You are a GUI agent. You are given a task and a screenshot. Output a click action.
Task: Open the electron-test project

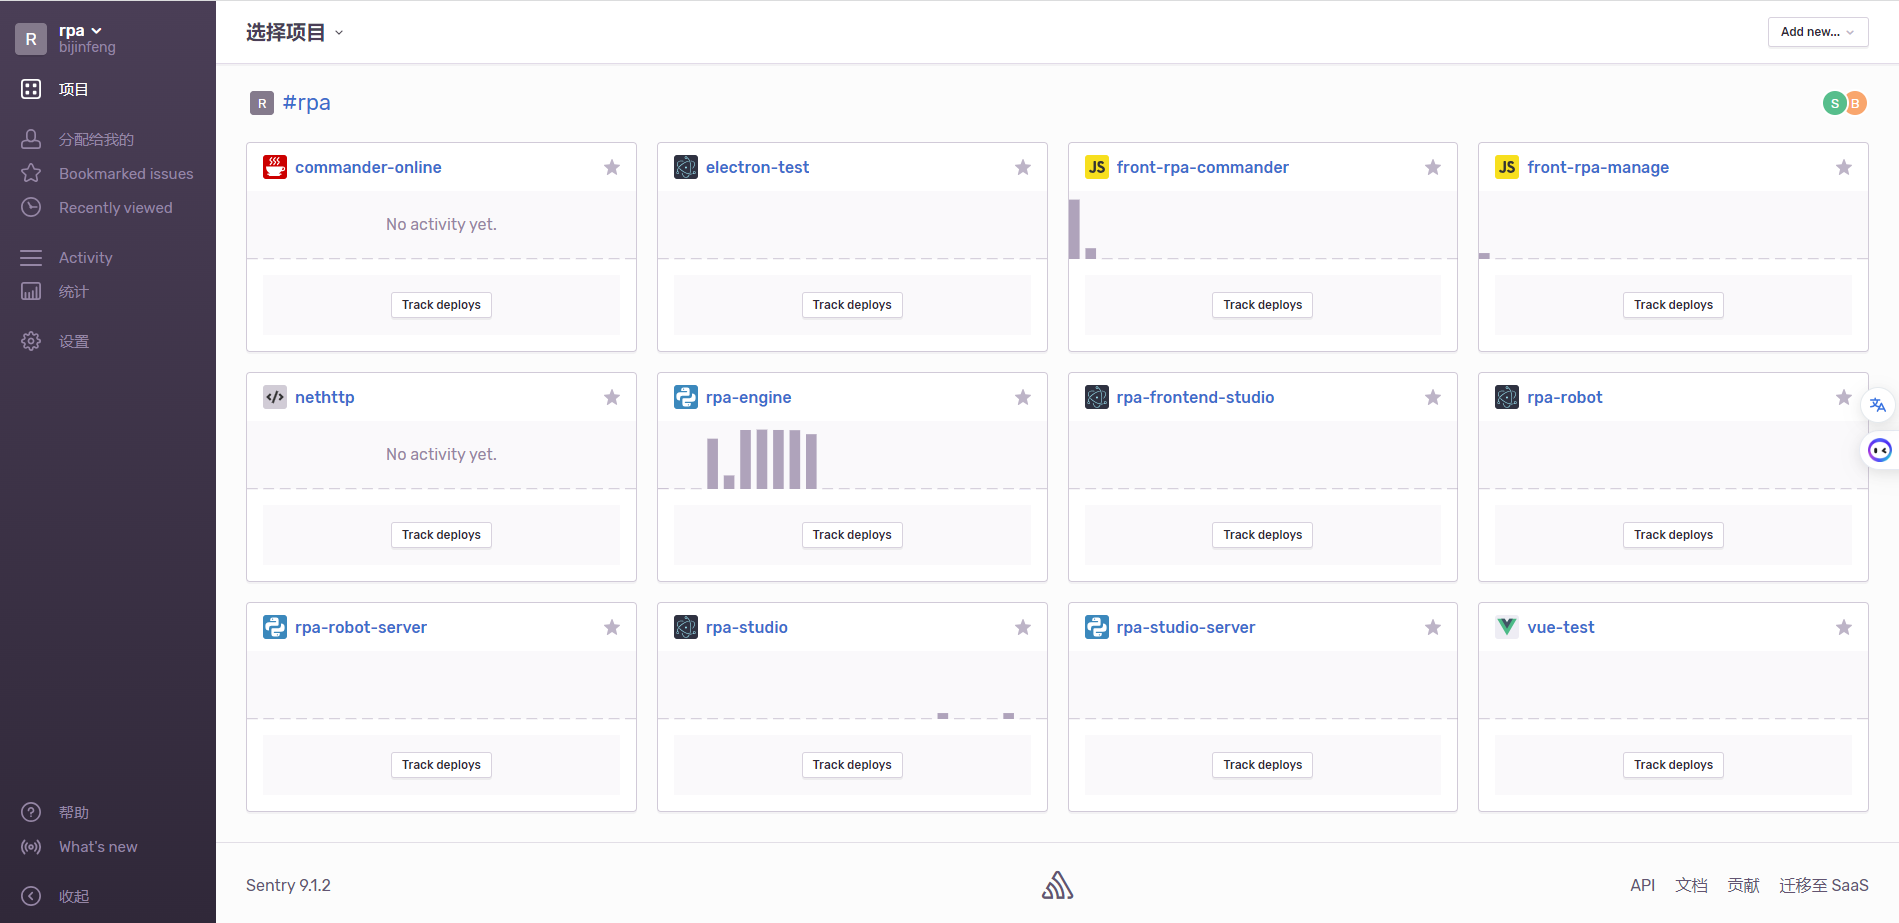757,167
